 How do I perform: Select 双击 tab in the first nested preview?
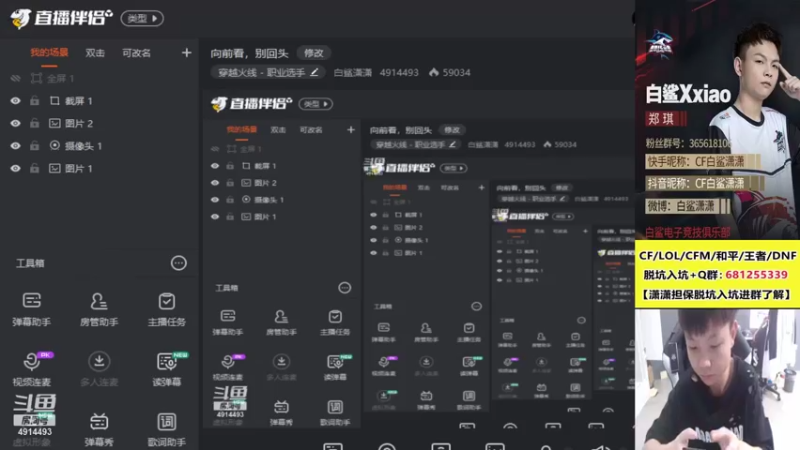[278, 130]
